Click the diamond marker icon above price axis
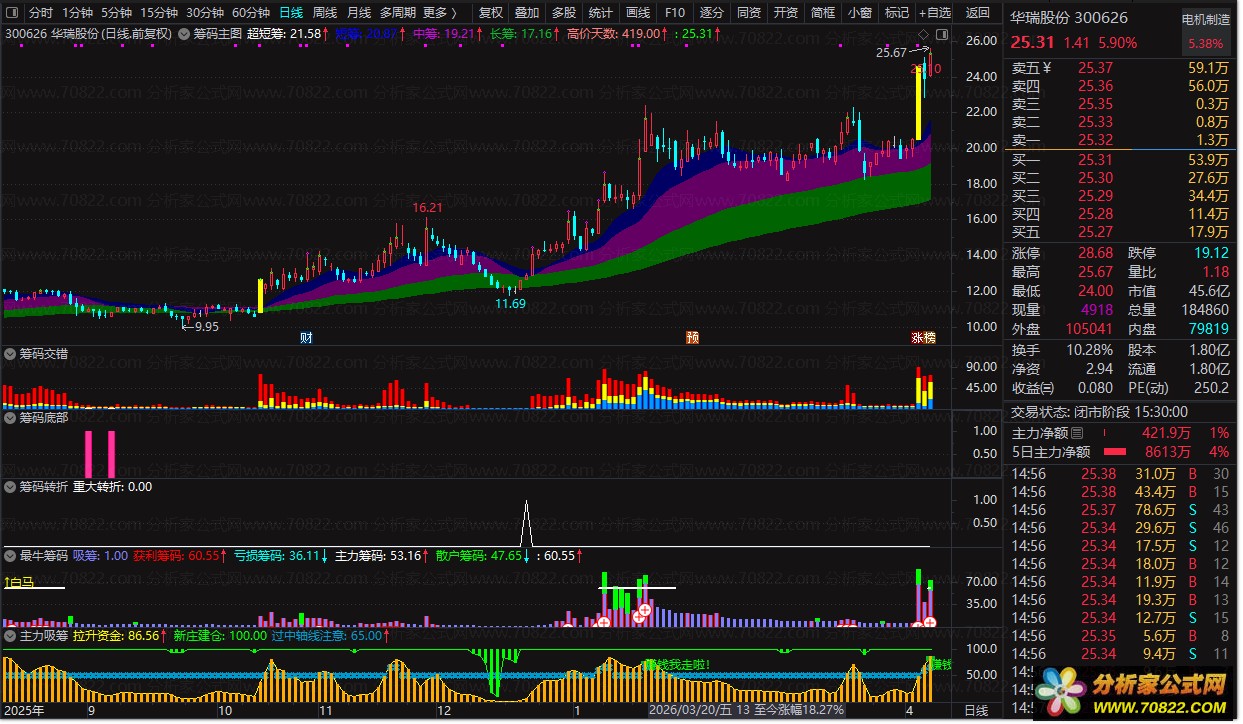Image resolution: width=1243 pixels, height=724 pixels. (923, 34)
